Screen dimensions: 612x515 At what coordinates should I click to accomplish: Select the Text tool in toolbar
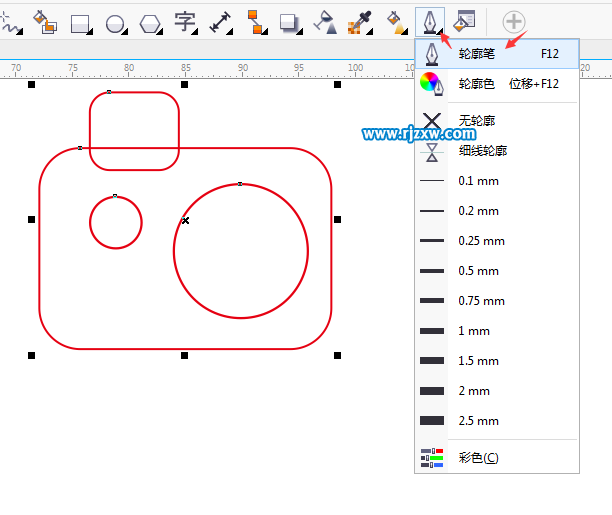pyautogui.click(x=184, y=22)
